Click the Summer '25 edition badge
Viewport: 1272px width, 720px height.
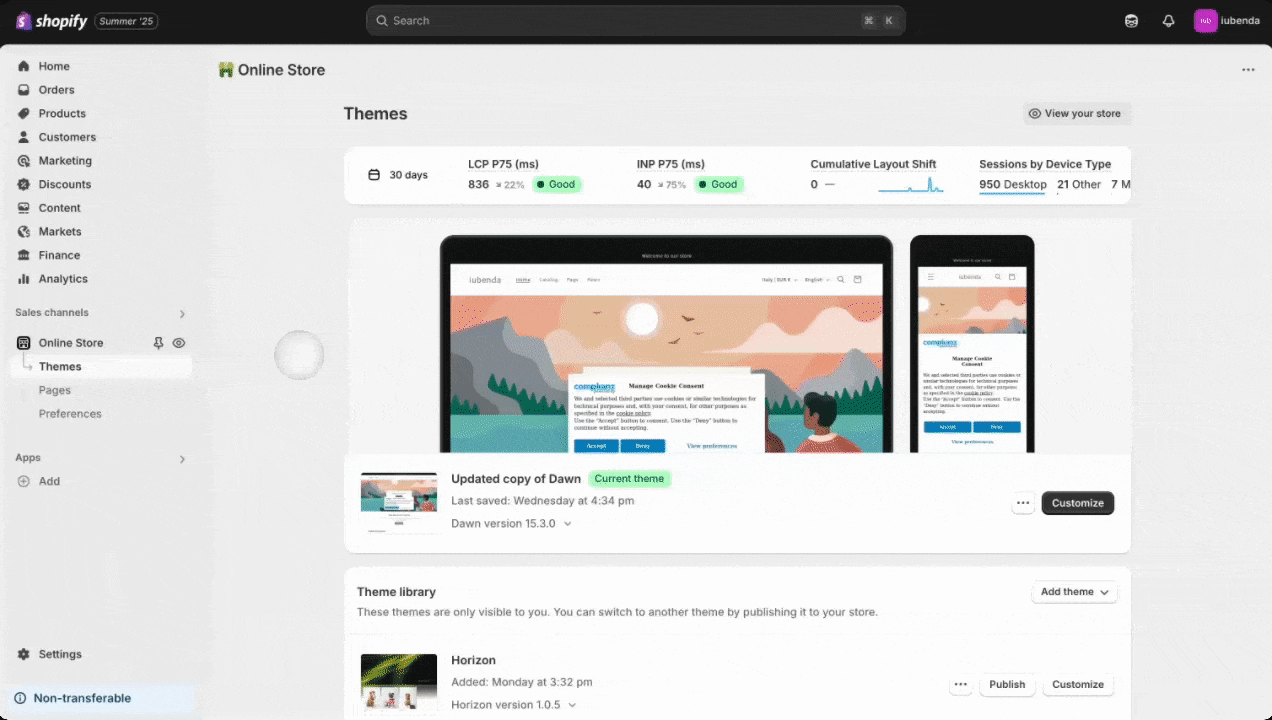pos(126,21)
